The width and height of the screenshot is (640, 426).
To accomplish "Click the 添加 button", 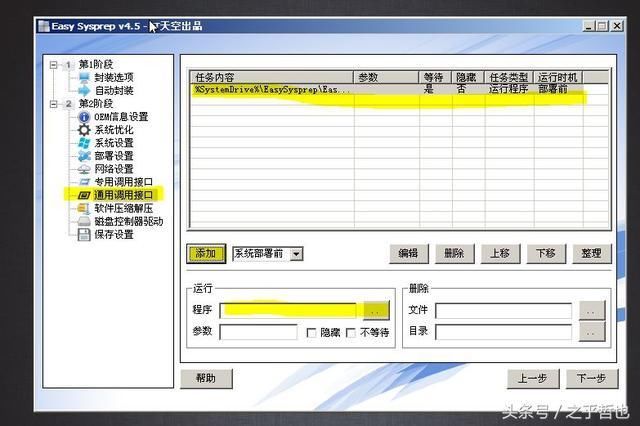I will coord(205,254).
